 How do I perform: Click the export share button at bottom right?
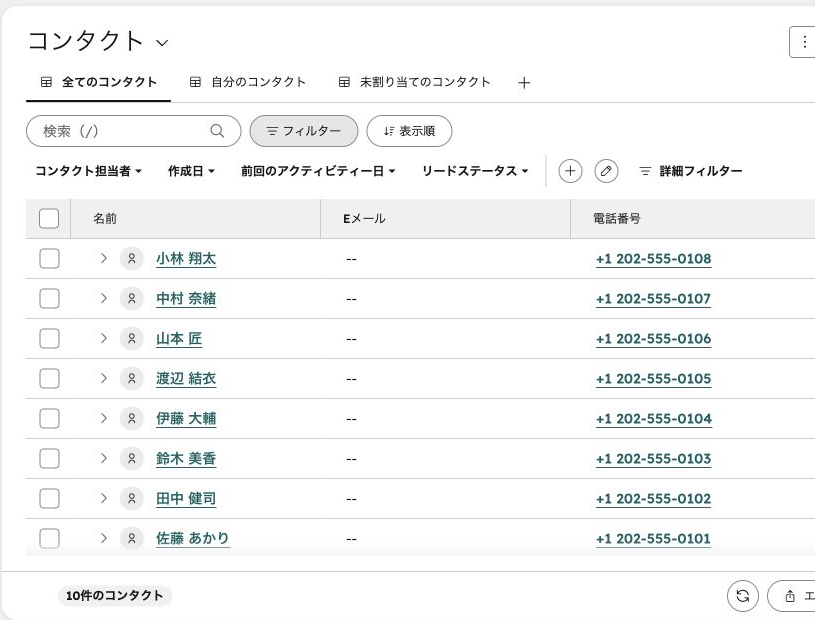[x=793, y=596]
